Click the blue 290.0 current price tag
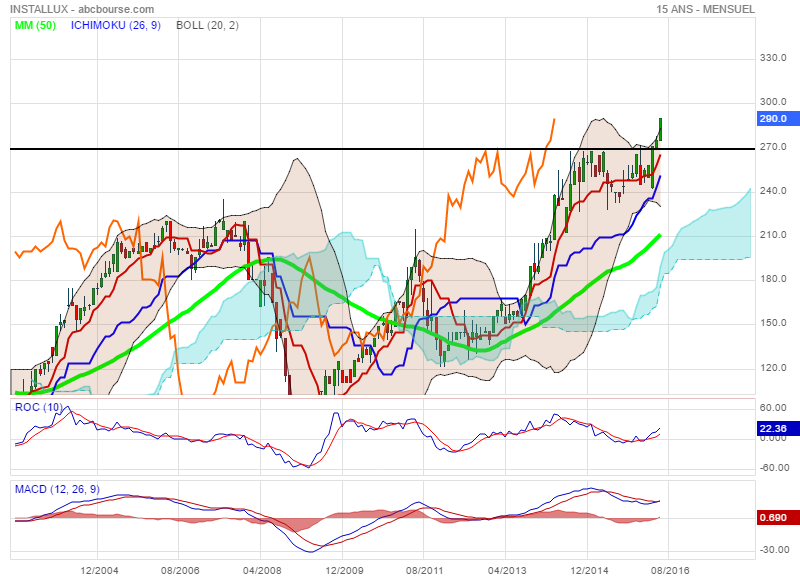Screen dimensions: 800x580 pyautogui.click(x=778, y=119)
